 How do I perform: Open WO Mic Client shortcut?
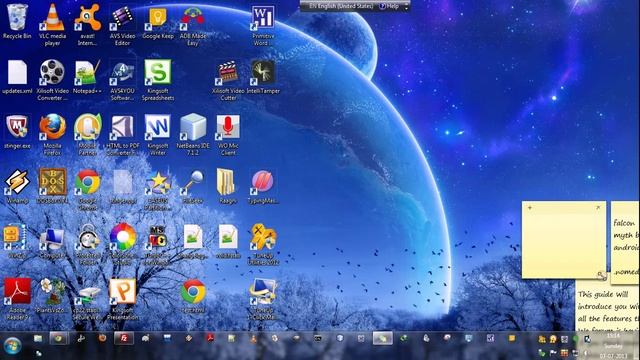point(228,127)
